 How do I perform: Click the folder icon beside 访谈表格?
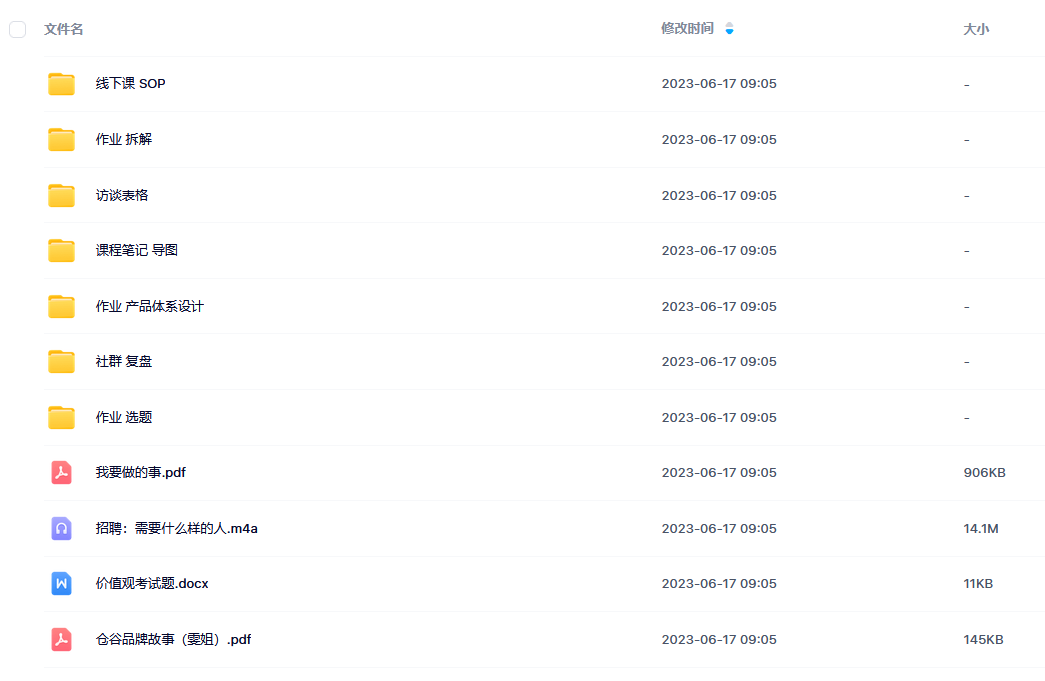coord(61,195)
